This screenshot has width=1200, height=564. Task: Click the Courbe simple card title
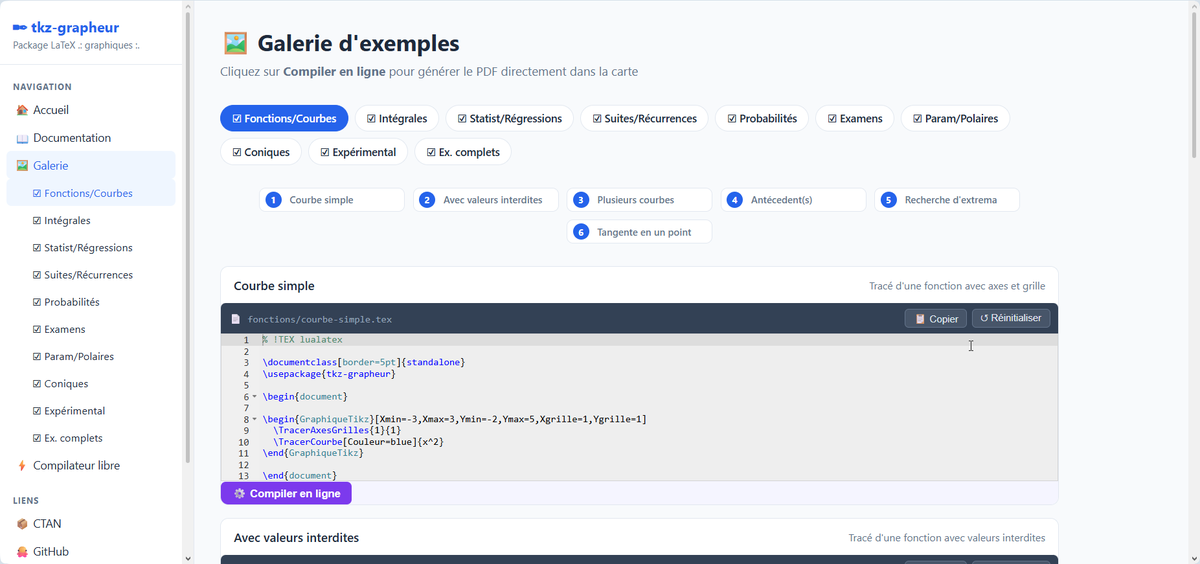[274, 286]
